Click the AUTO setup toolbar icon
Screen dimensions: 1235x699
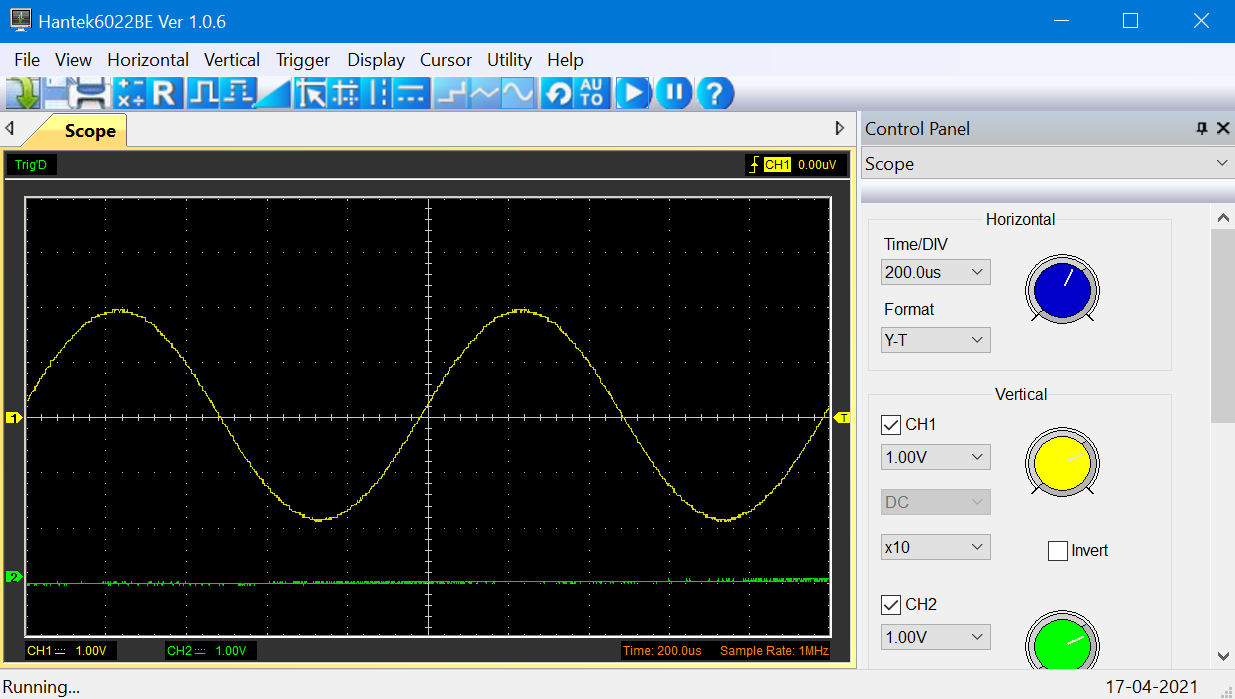(x=591, y=94)
